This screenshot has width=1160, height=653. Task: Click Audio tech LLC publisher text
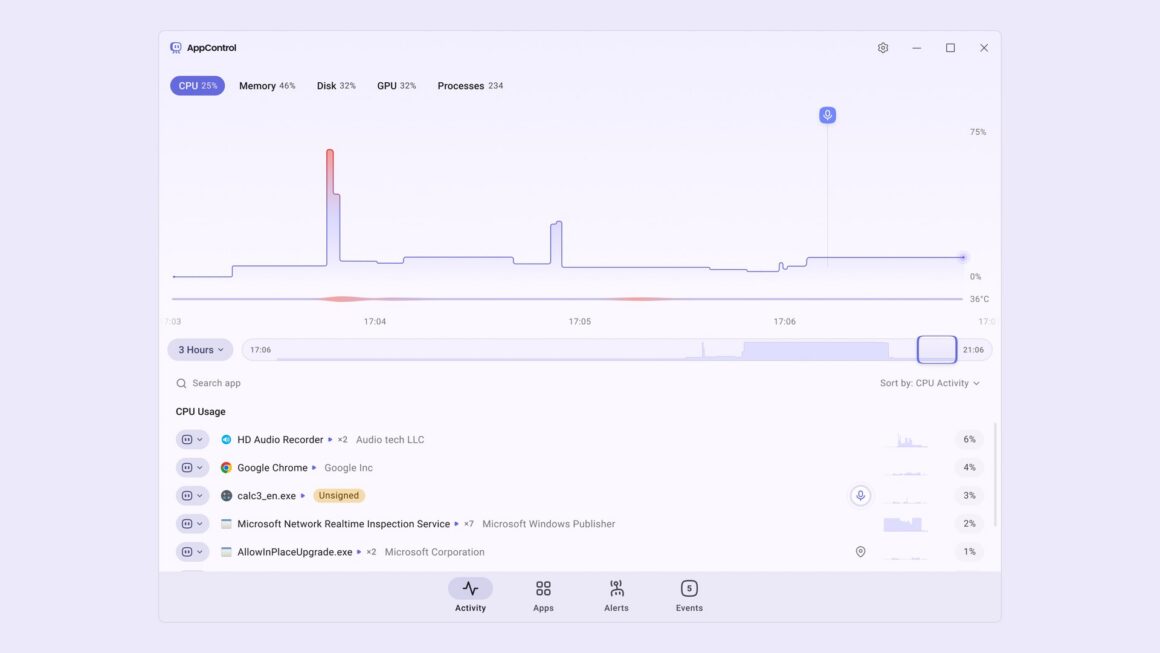[x=390, y=439]
